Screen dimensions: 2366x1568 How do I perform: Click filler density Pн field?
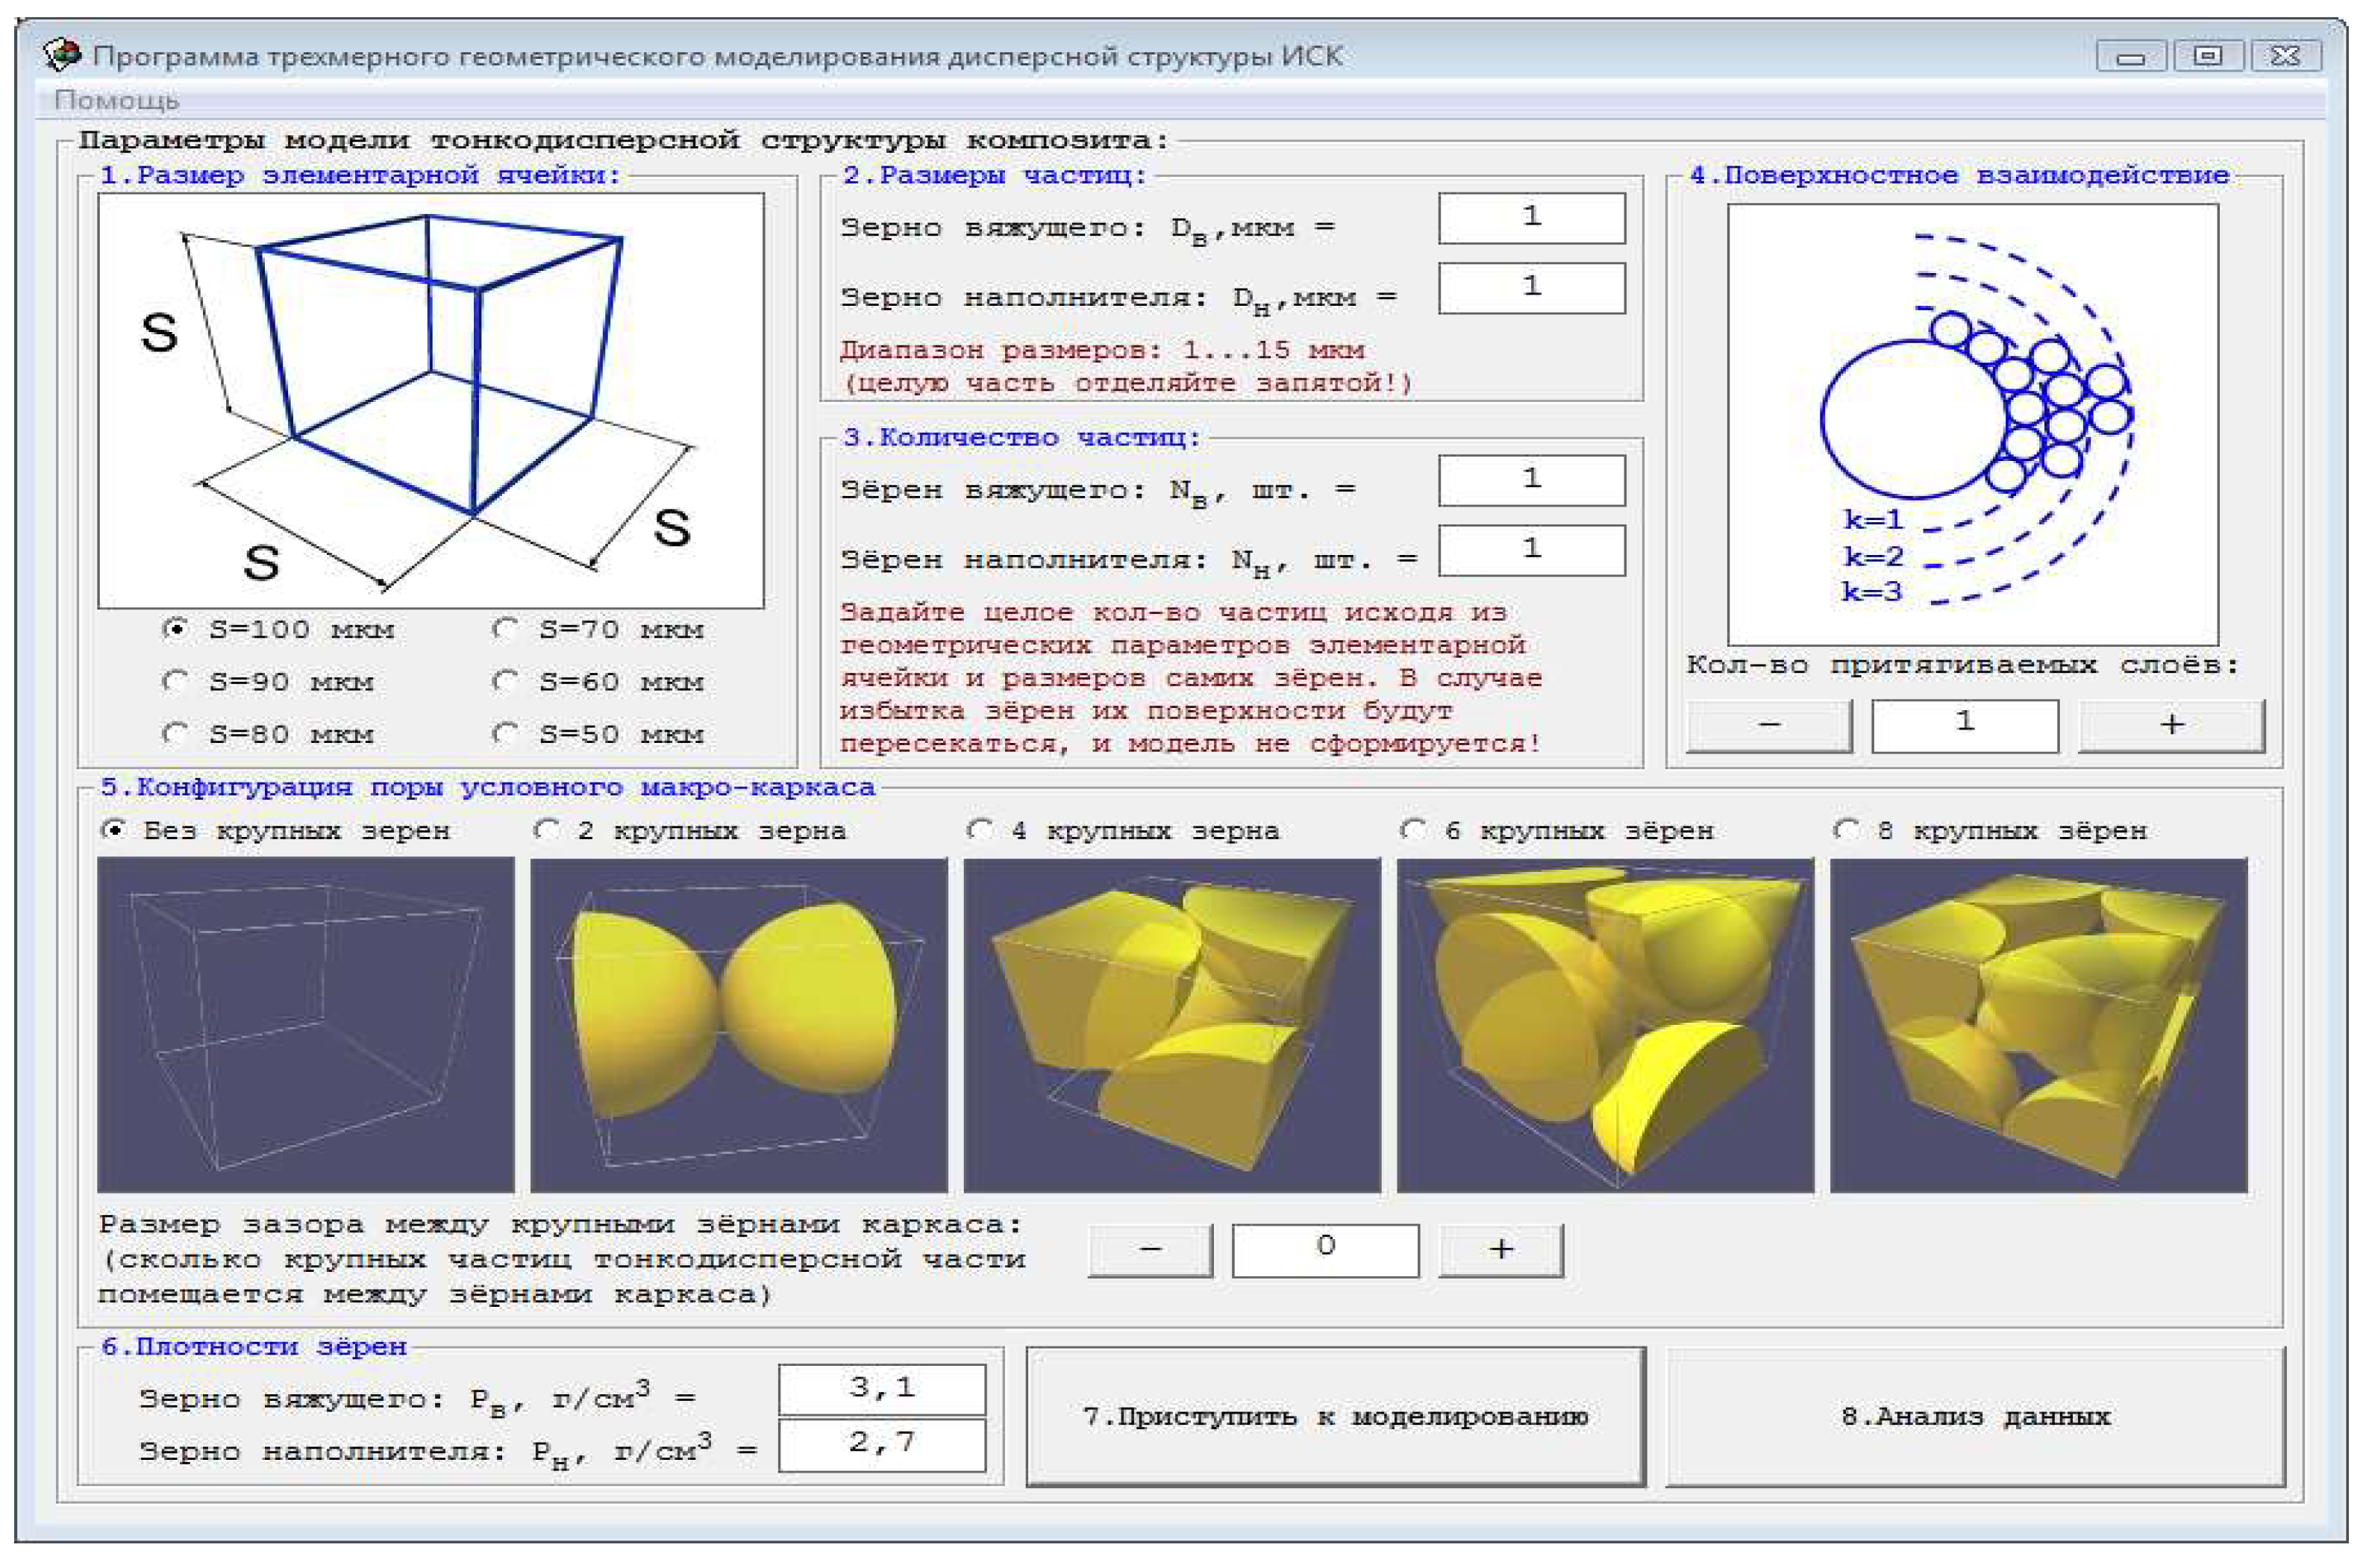tap(882, 1445)
